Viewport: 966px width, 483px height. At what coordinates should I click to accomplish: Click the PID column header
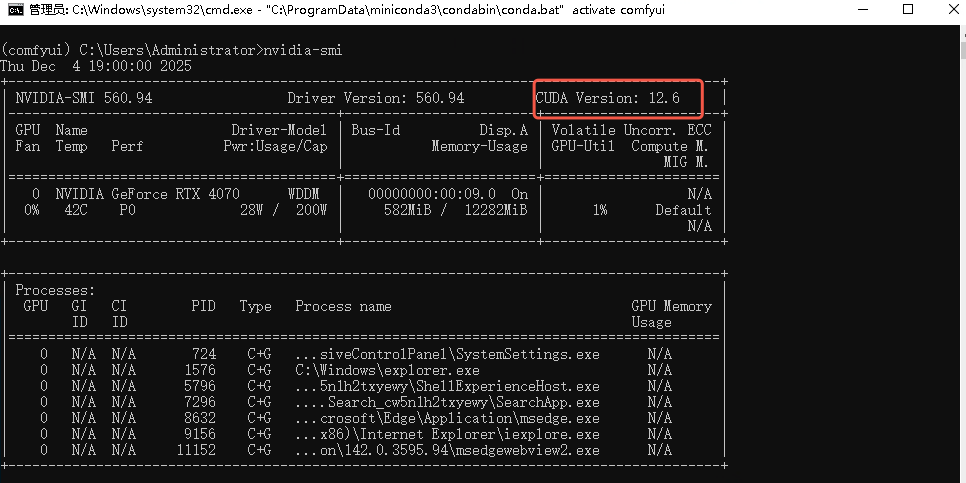click(203, 306)
